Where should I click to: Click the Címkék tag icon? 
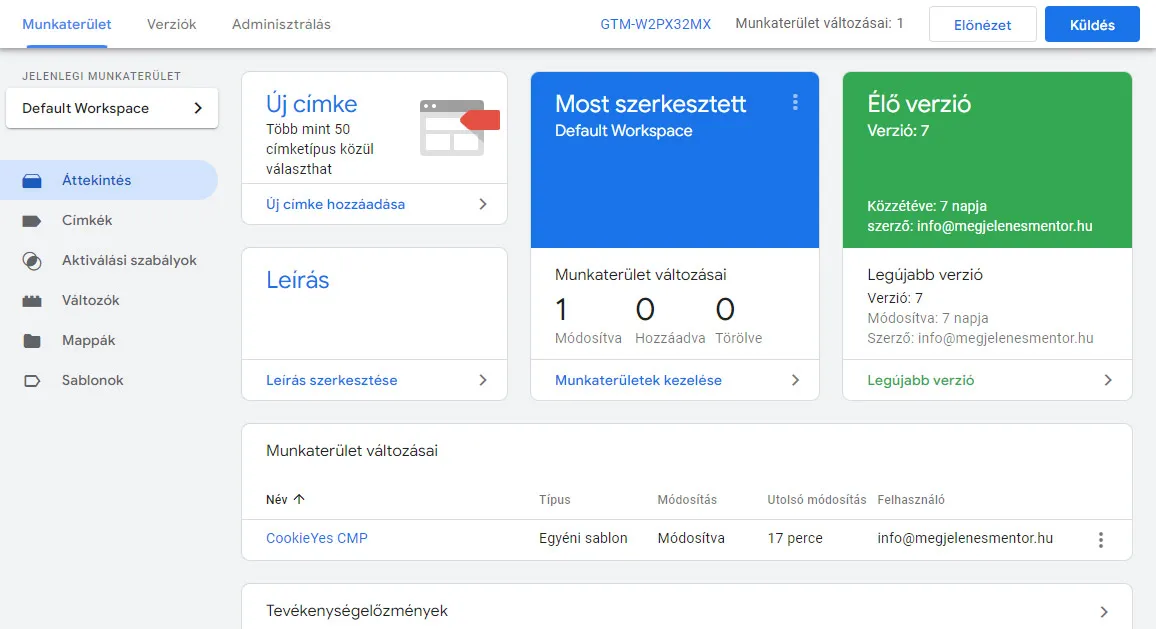[x=32, y=221]
